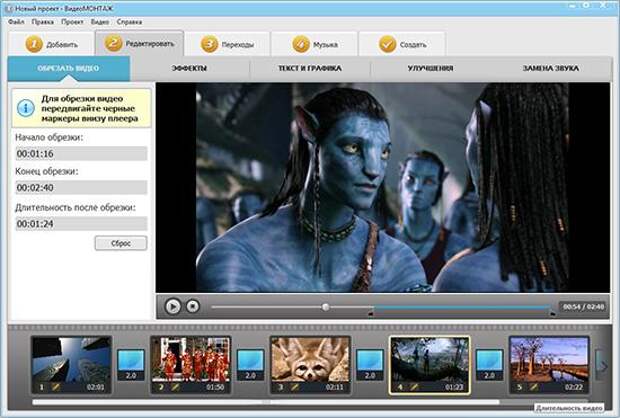Click the right black trim marker
The height and width of the screenshot is (418, 620).
coord(552,314)
